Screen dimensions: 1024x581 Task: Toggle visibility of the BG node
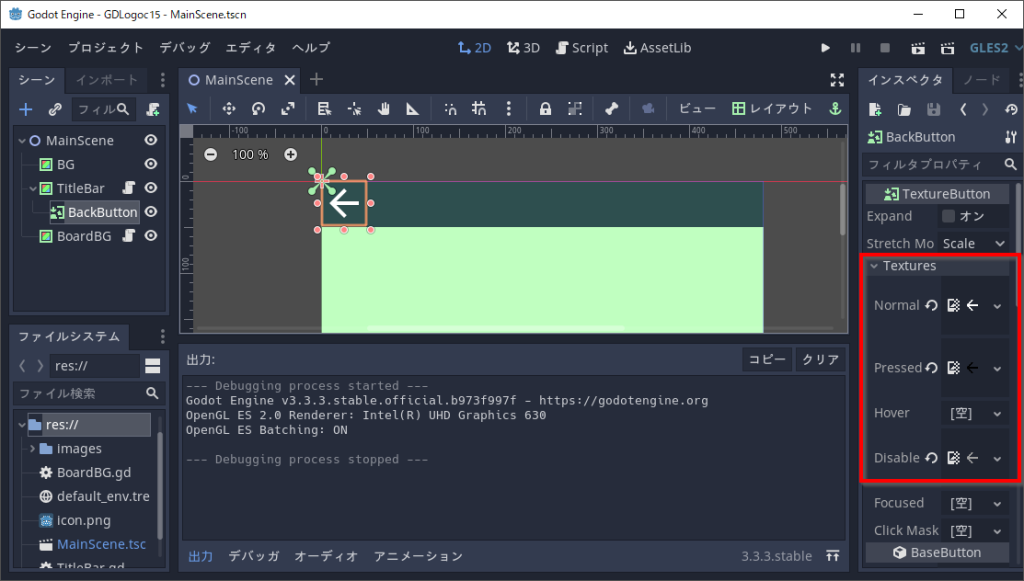click(151, 164)
